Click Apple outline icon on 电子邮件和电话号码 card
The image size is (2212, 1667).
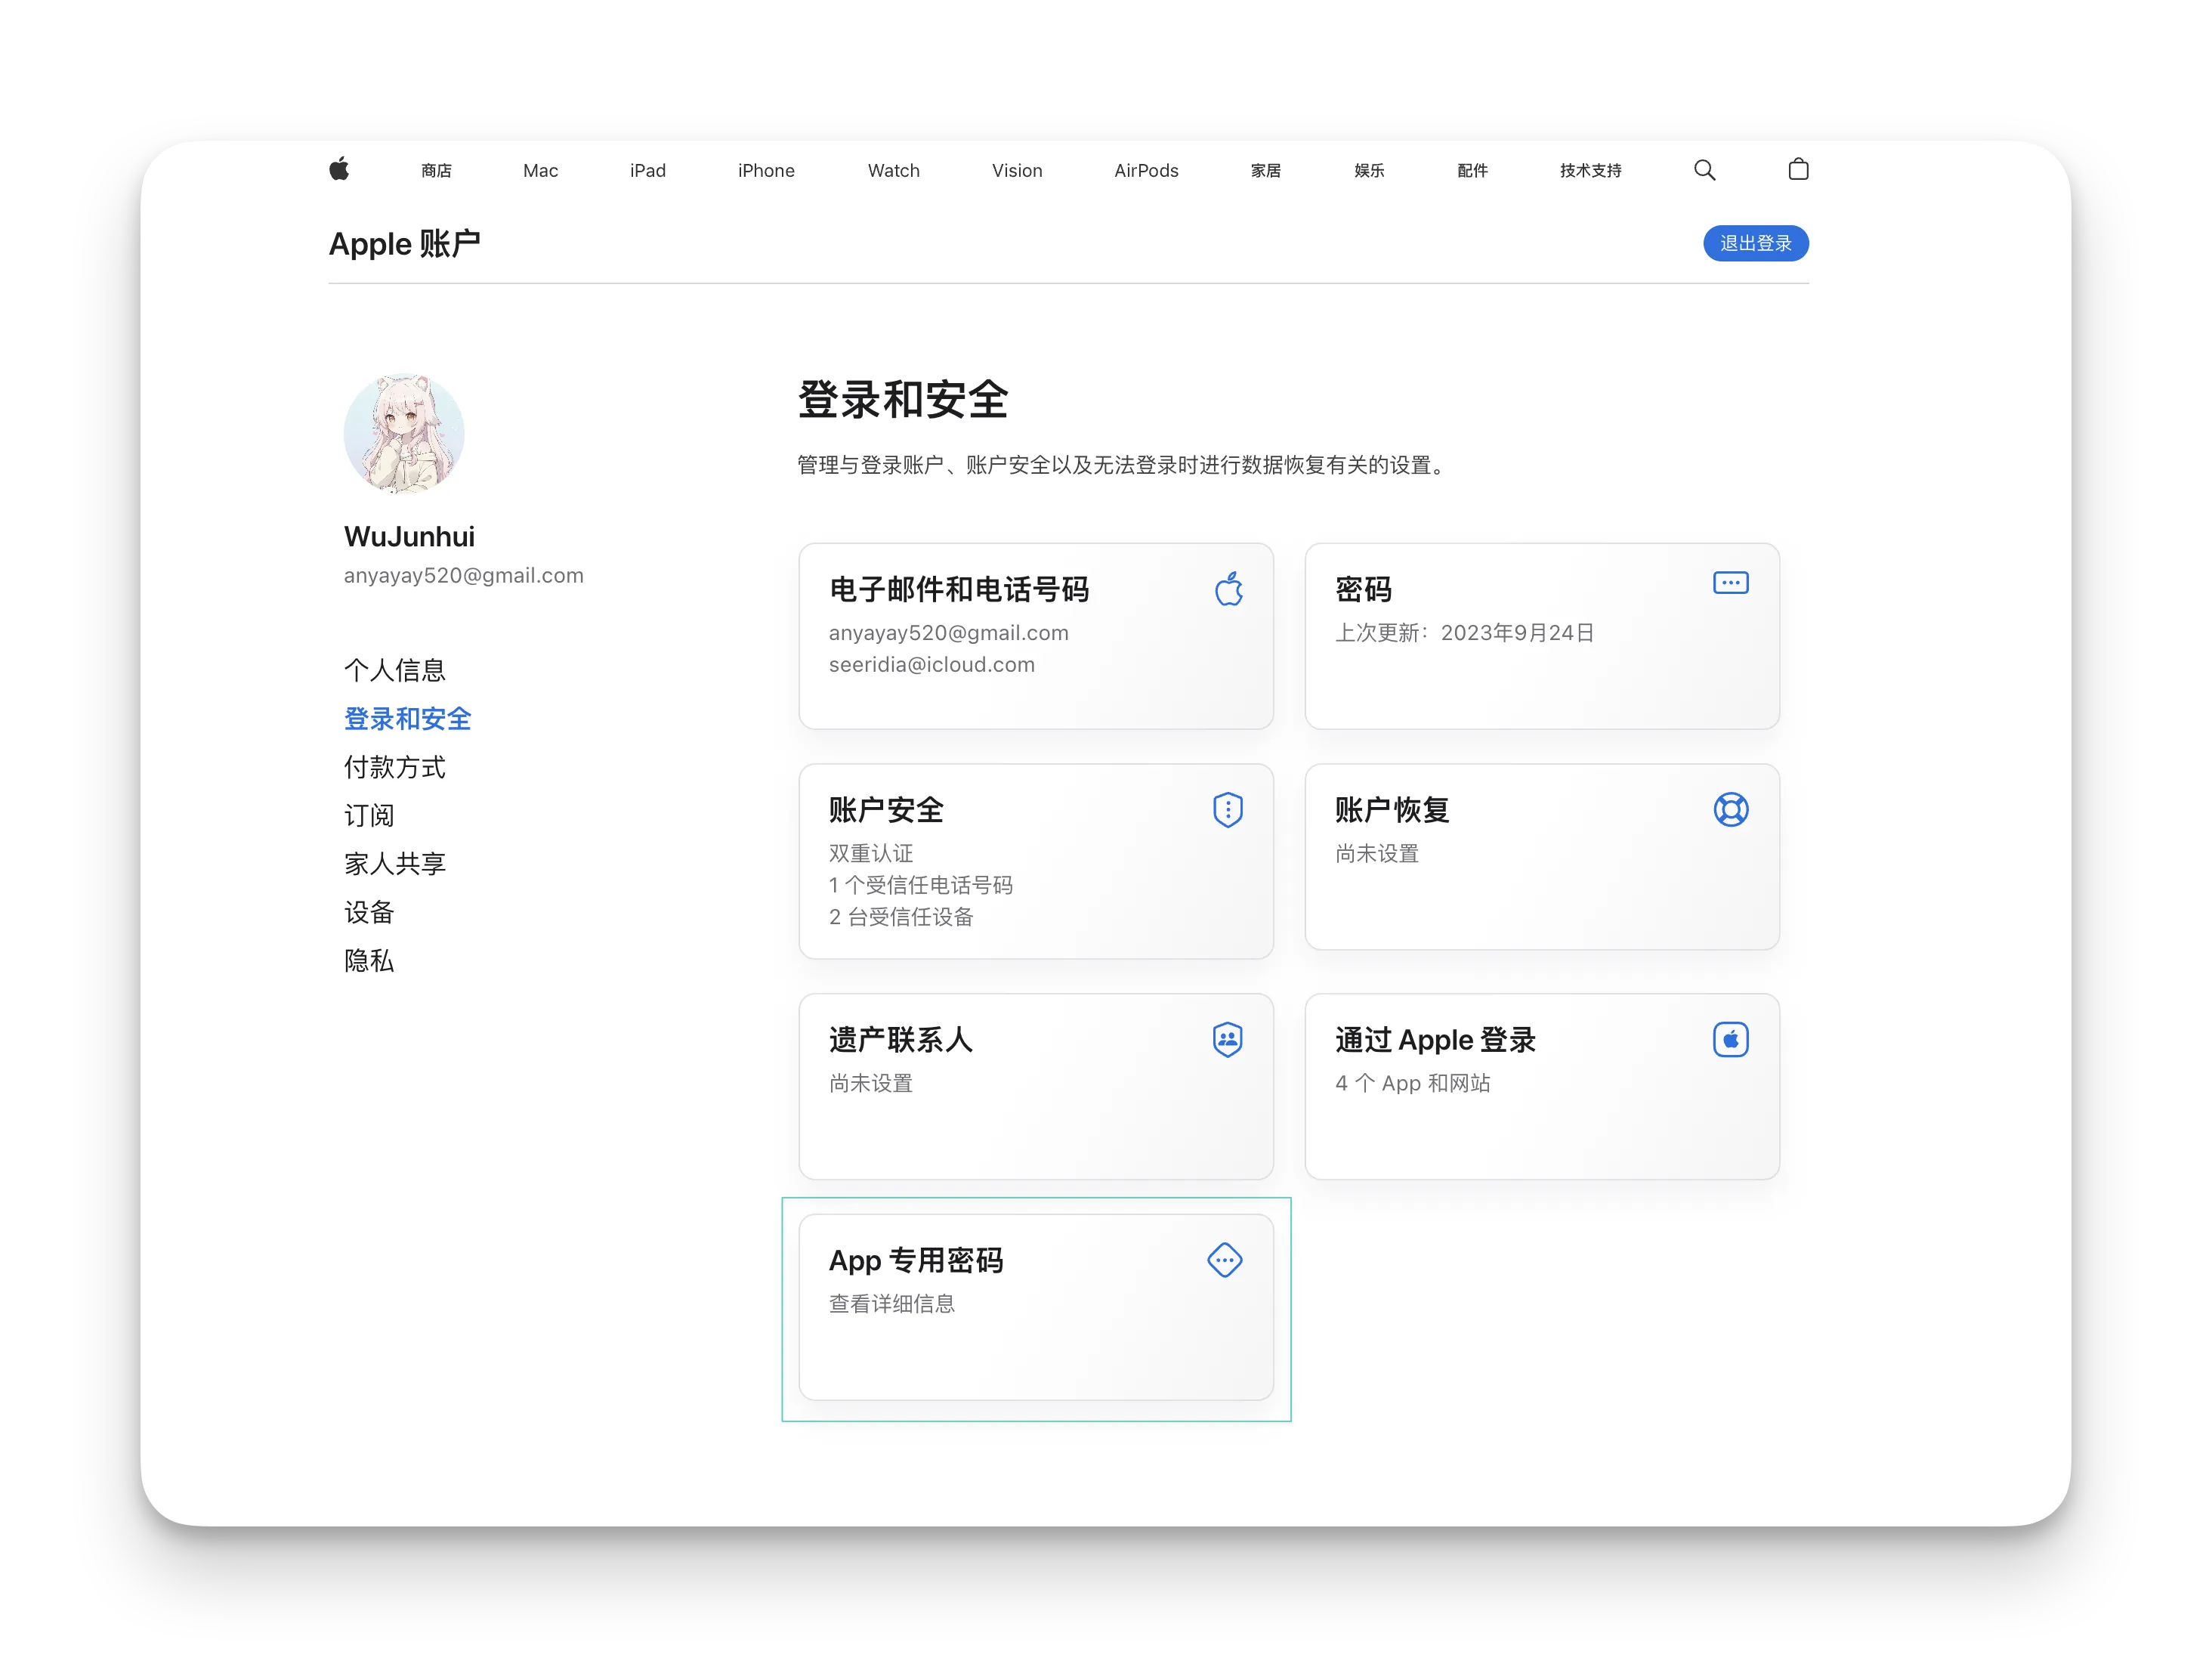pyautogui.click(x=1229, y=589)
